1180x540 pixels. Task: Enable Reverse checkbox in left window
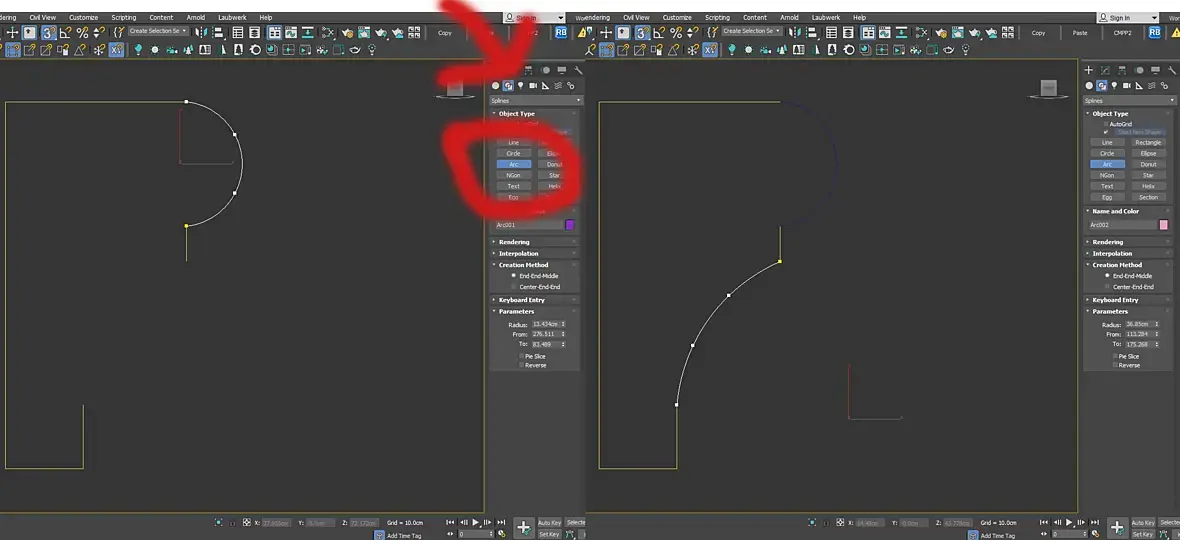(521, 366)
